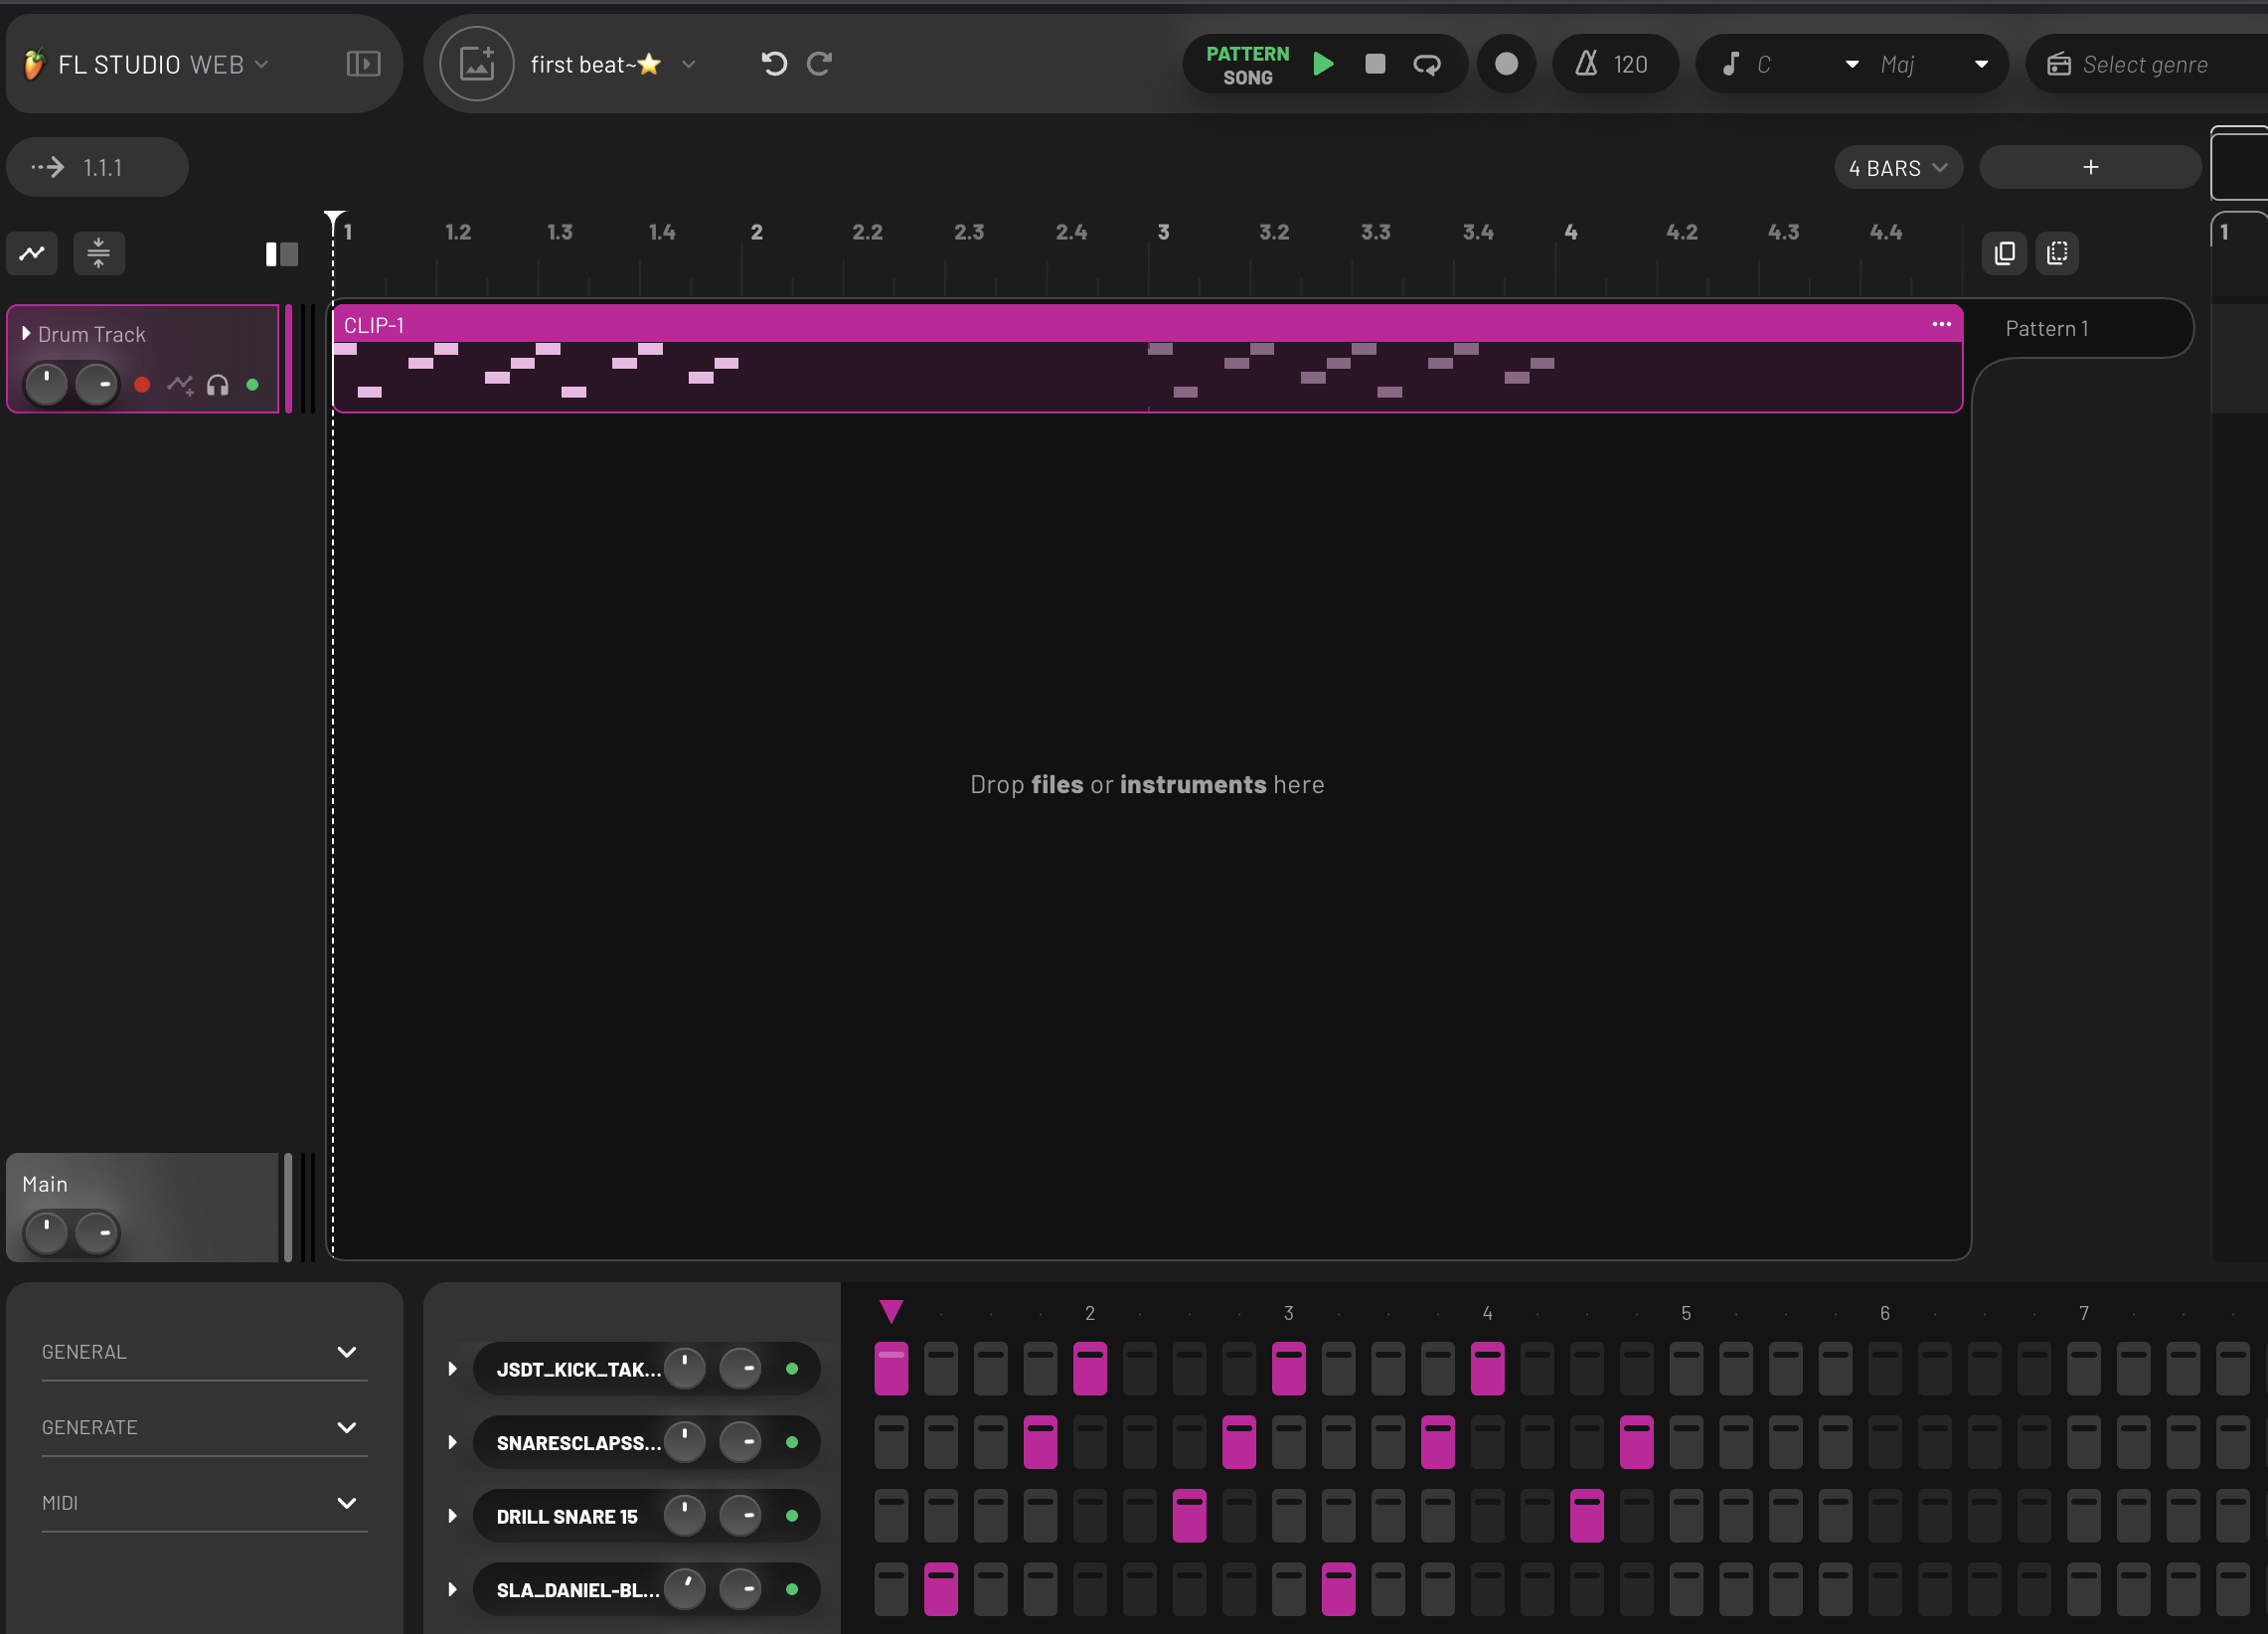Expand the SLA_DANIEL-BL channel arrow
Viewport: 2268px width, 1634px height.
tap(452, 1589)
